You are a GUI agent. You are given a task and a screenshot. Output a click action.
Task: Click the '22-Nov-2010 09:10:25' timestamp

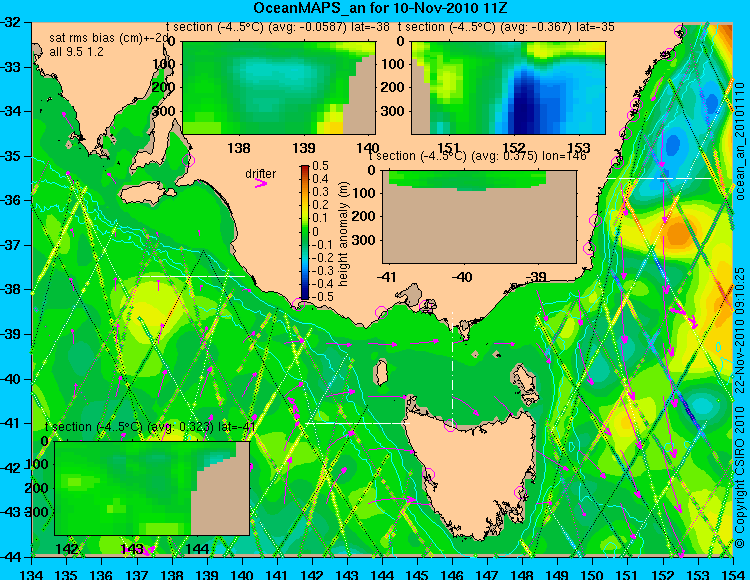740,330
